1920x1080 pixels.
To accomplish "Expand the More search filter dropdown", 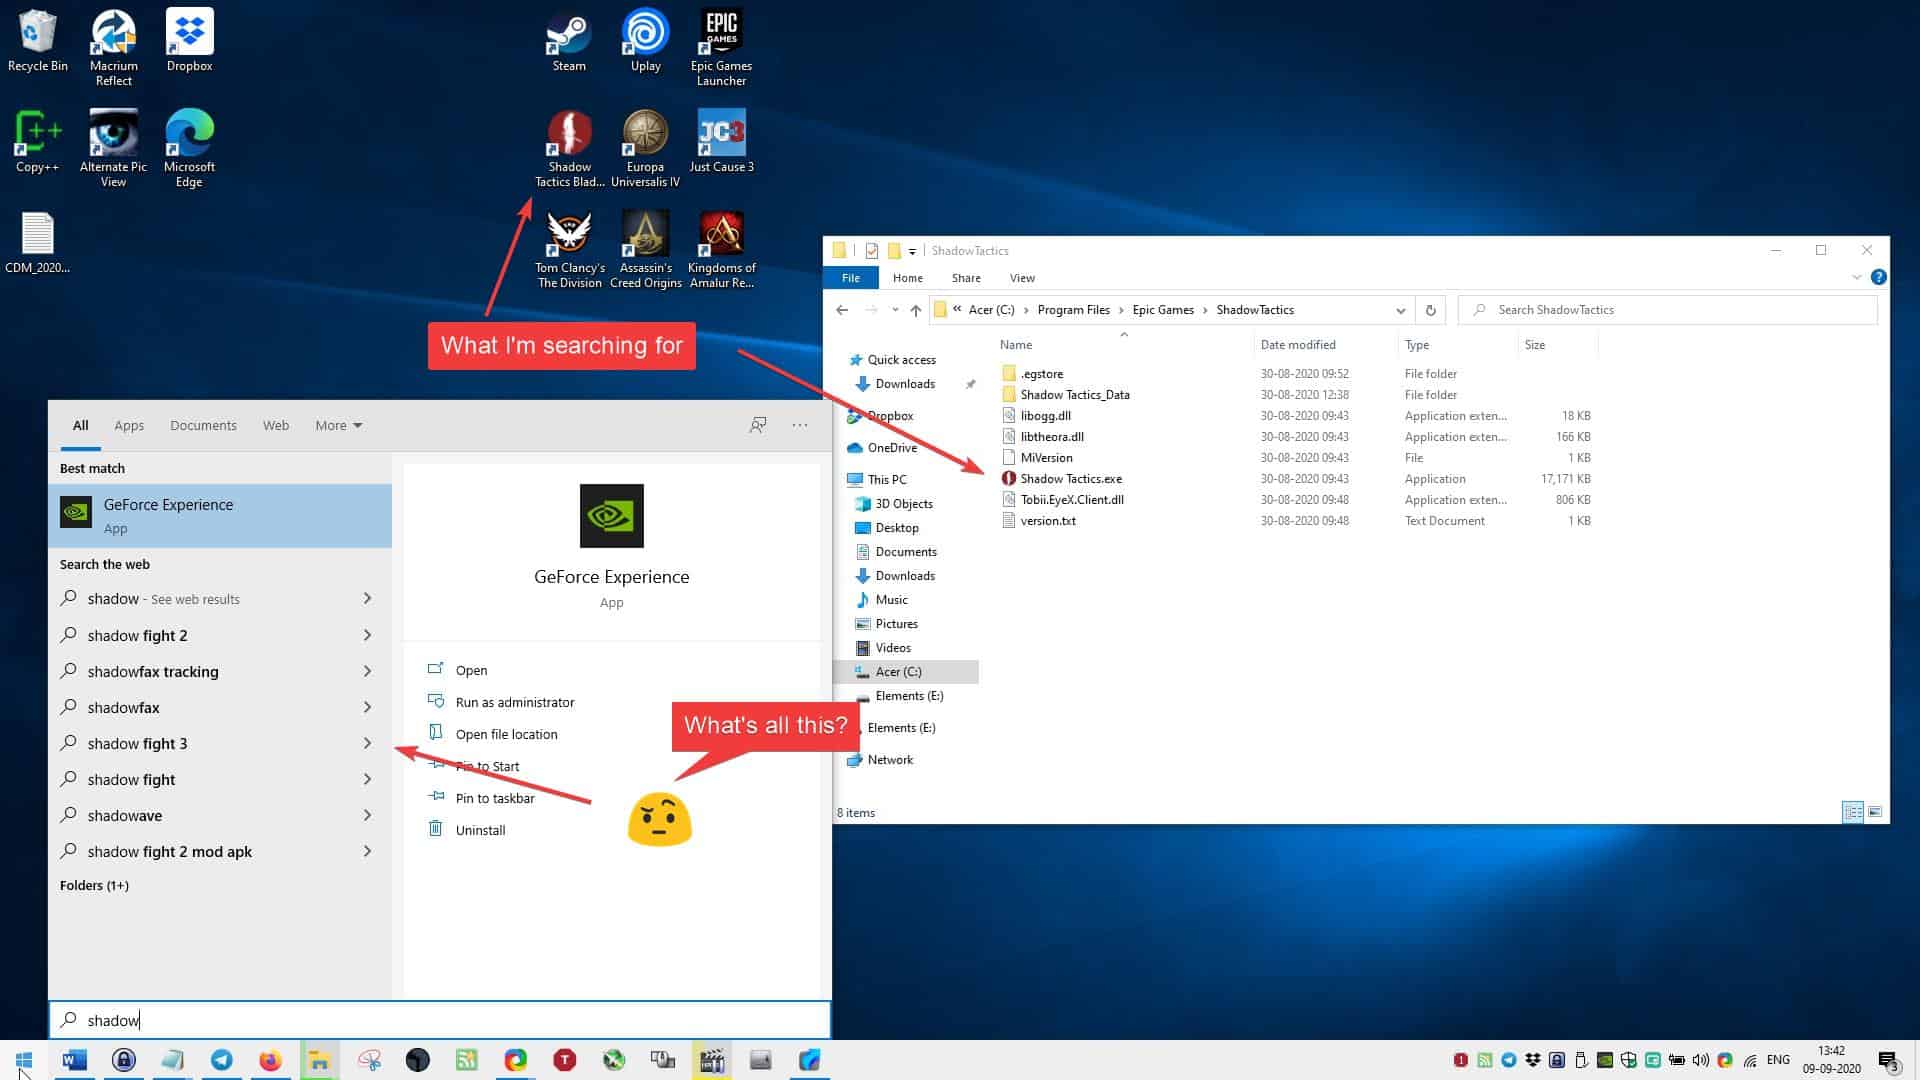I will tap(338, 425).
